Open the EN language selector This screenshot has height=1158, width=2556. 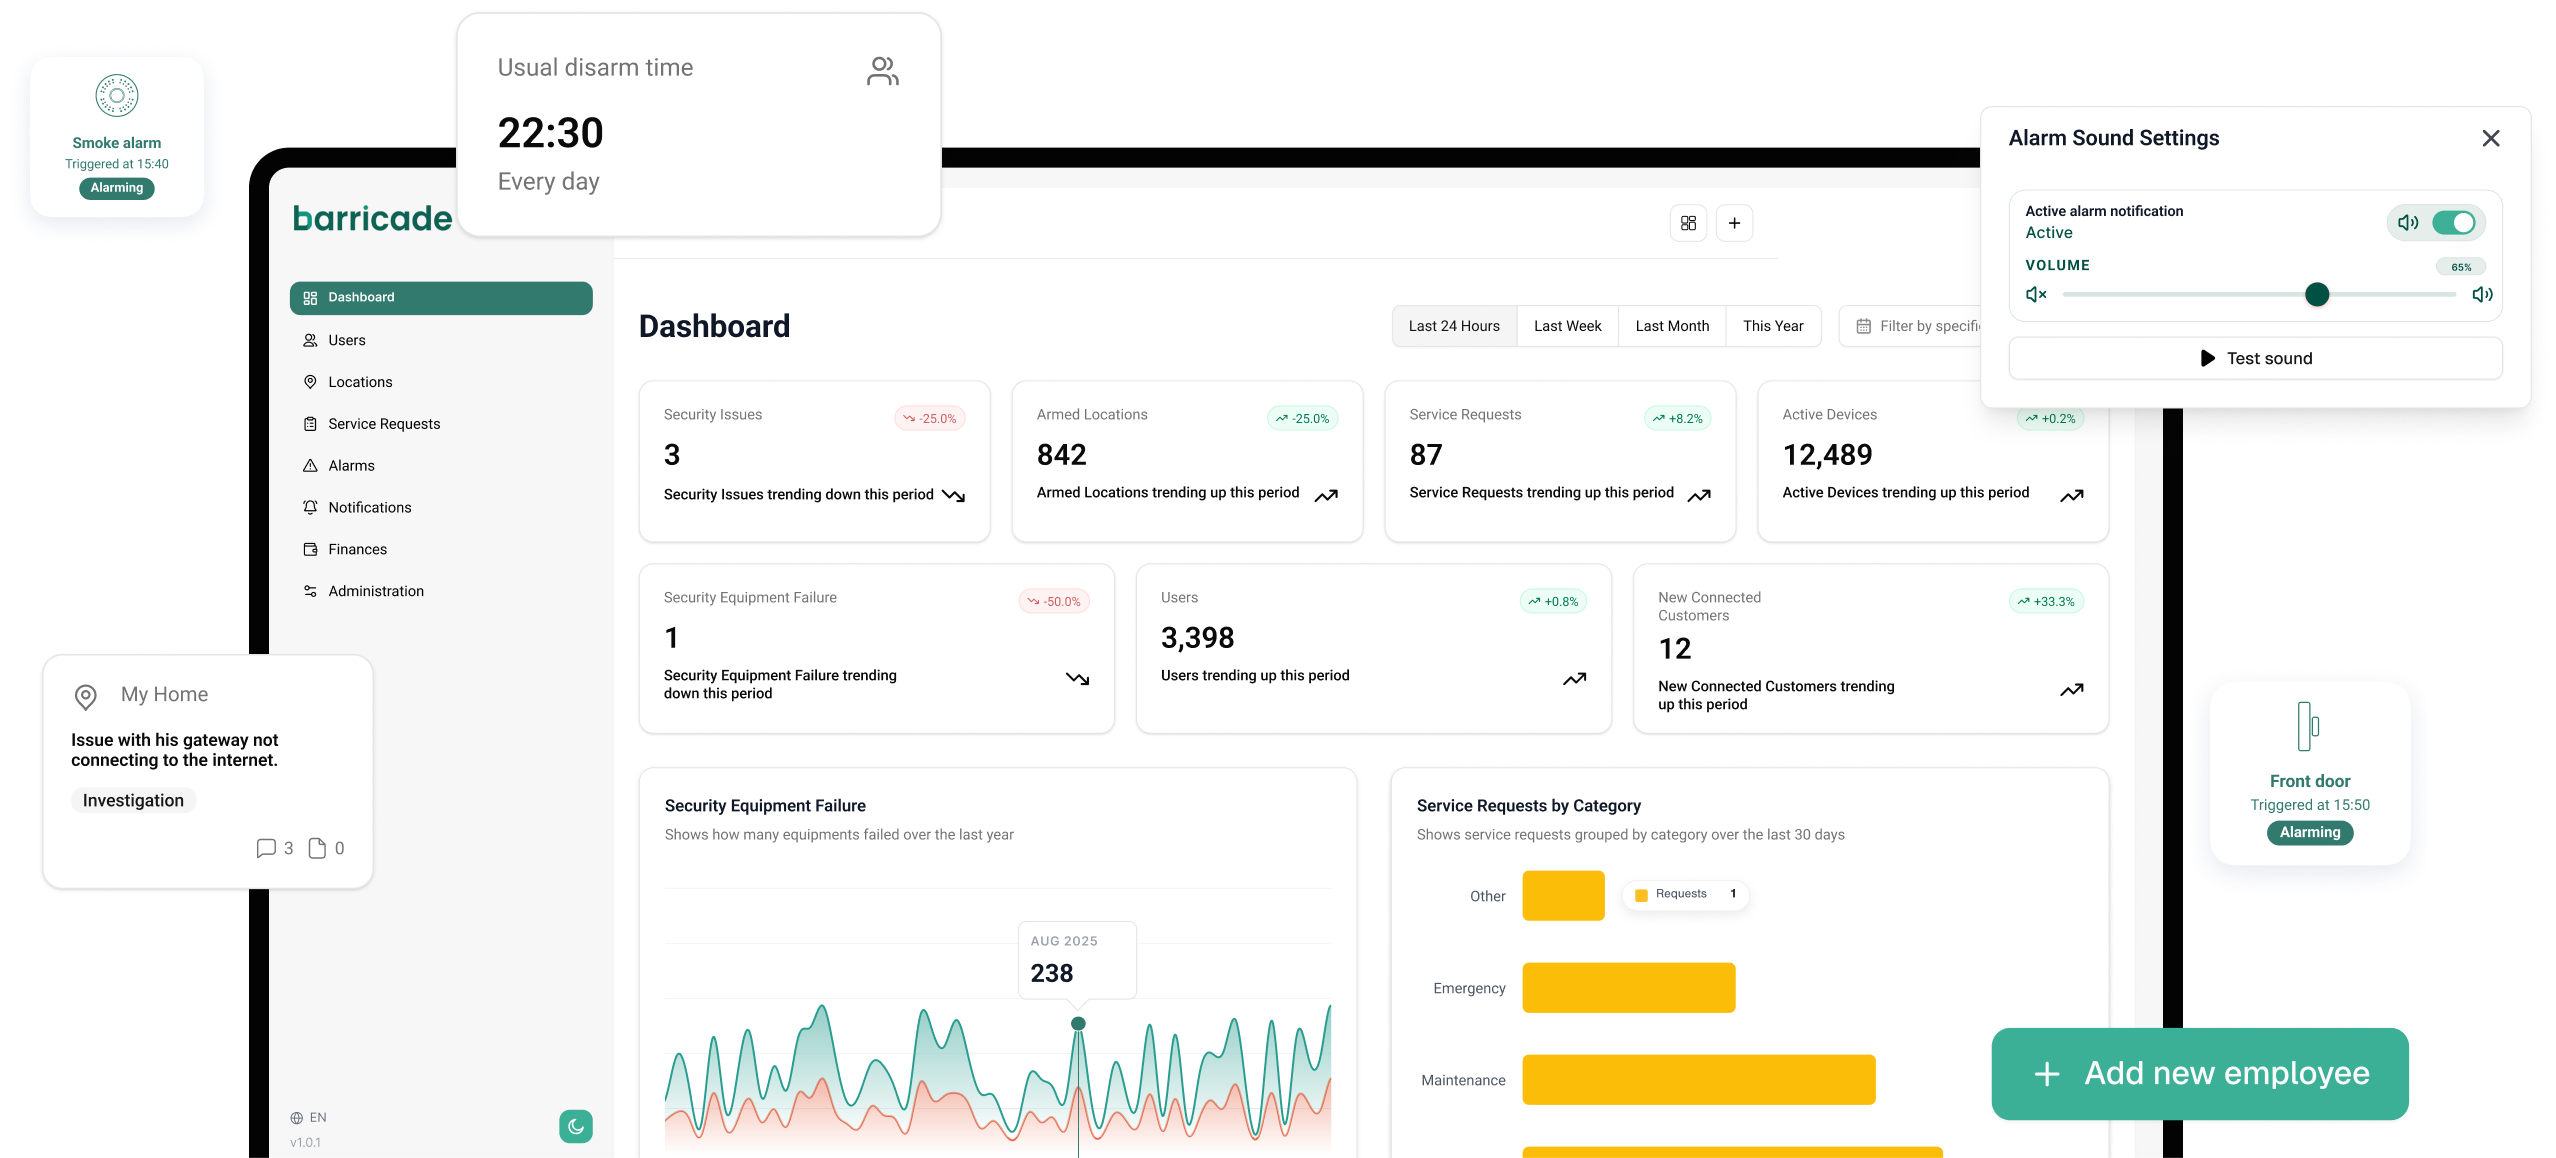click(x=309, y=1118)
